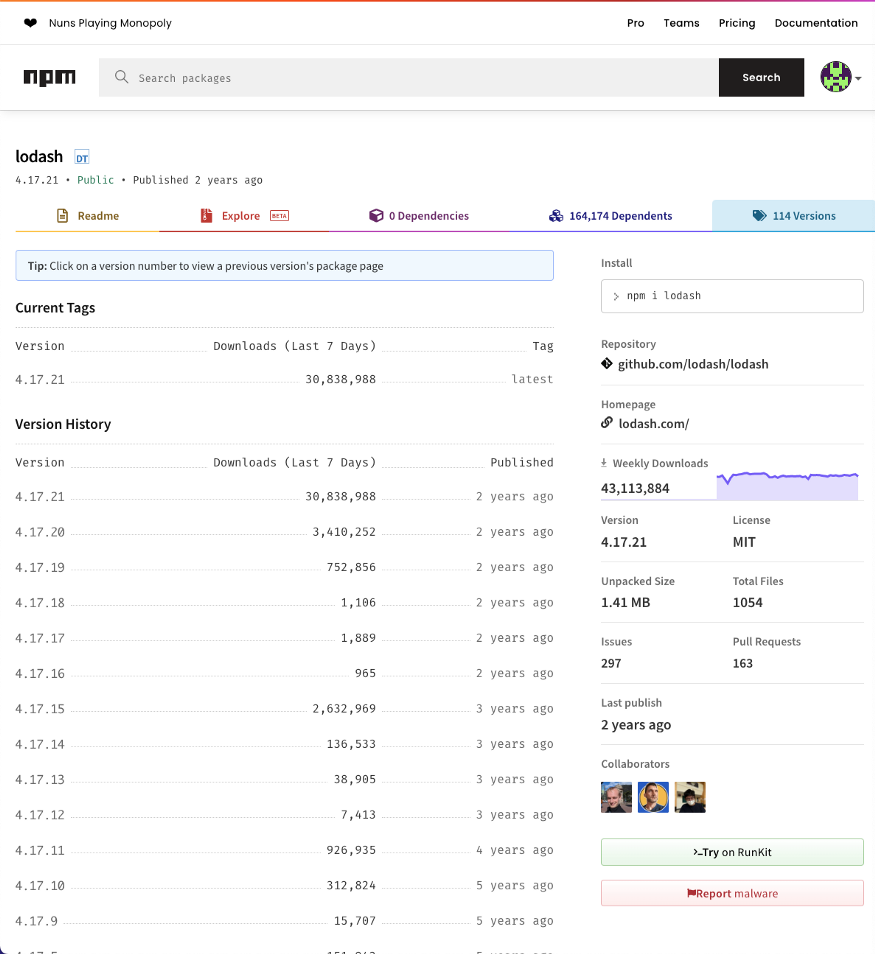875x954 pixels.
Task: Open the second collaborator avatar
Action: pyautogui.click(x=654, y=797)
